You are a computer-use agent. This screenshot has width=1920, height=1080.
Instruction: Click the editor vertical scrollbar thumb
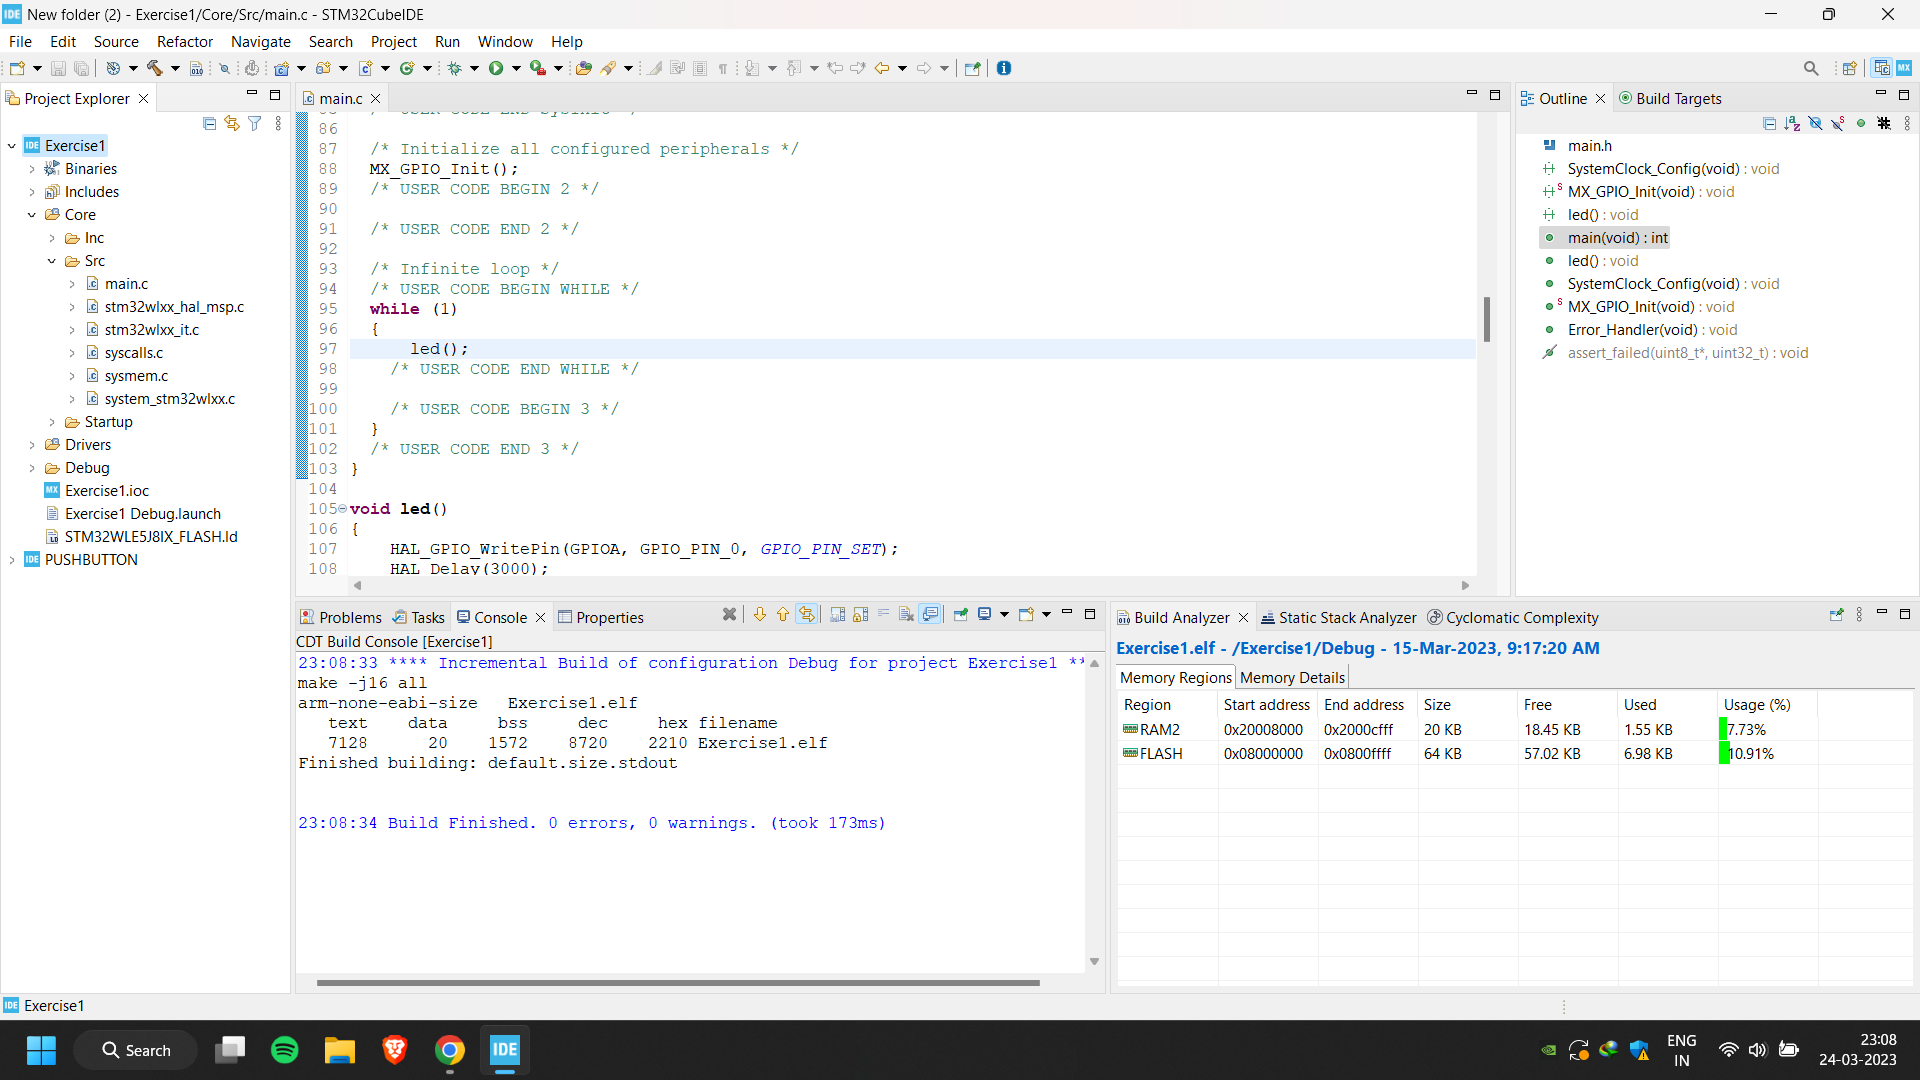(x=1487, y=320)
